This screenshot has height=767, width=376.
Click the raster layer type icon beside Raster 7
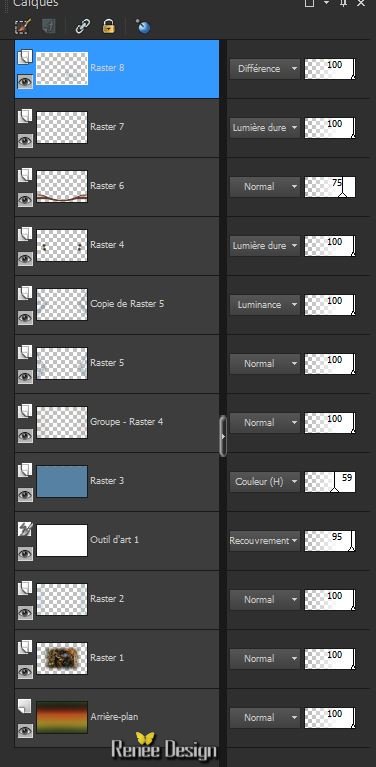[25, 116]
